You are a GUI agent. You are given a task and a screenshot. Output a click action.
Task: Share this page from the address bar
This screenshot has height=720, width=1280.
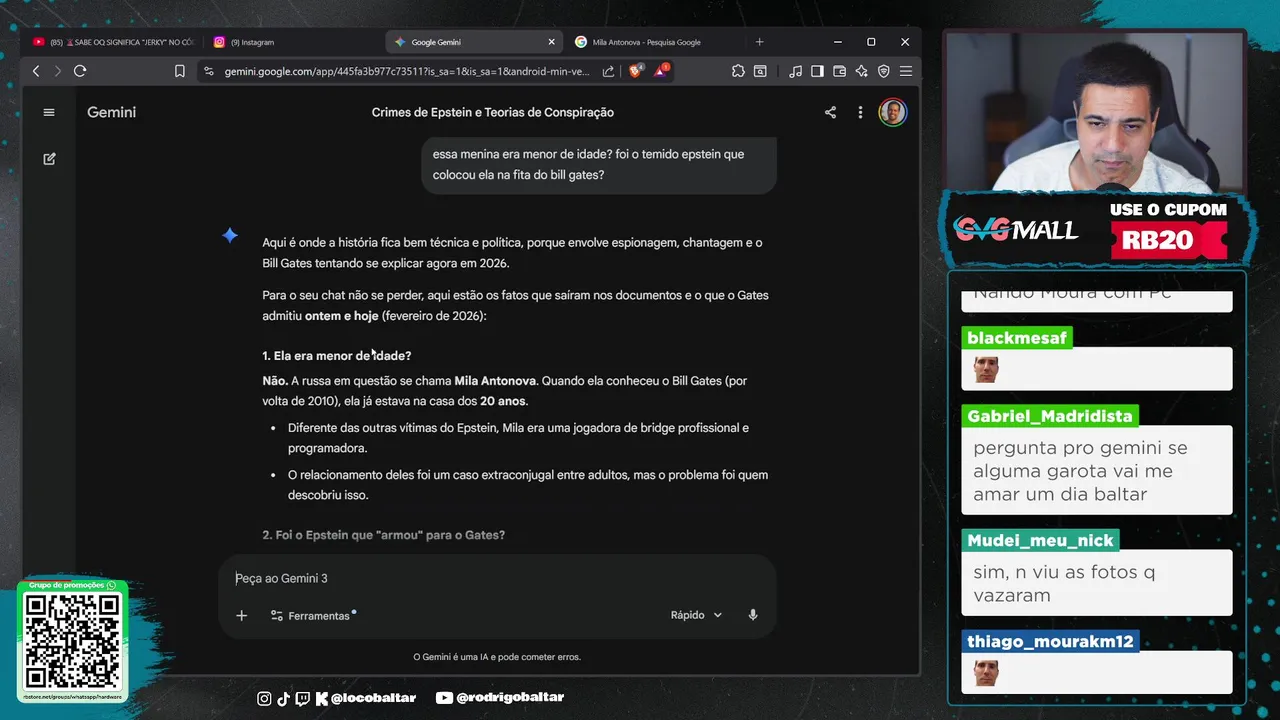coord(608,71)
